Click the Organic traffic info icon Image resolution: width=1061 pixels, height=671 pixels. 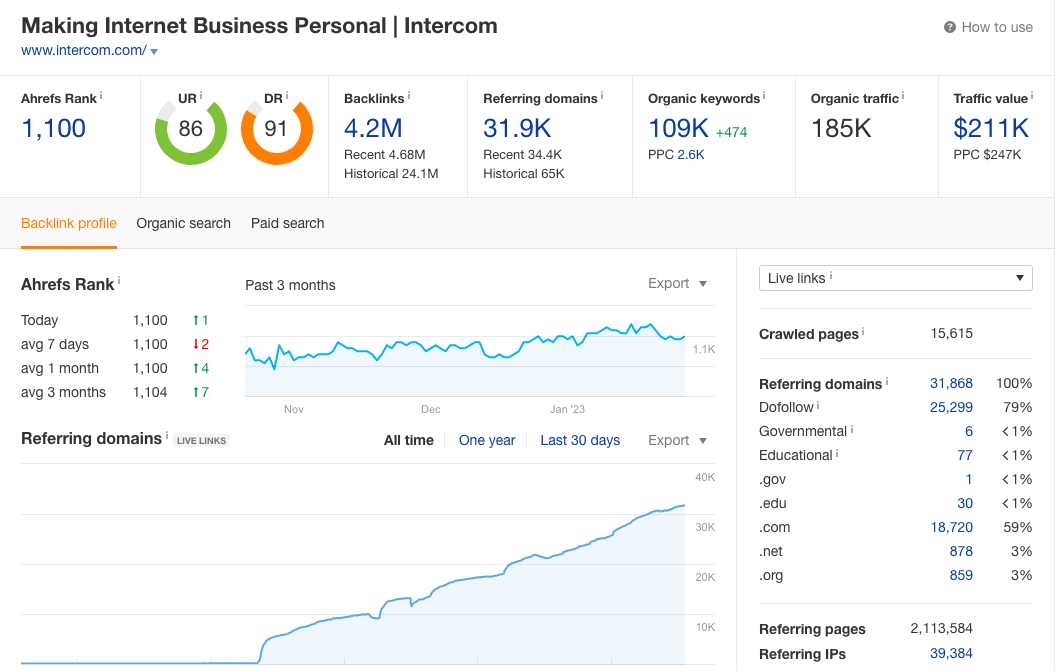pyautogui.click(x=903, y=96)
